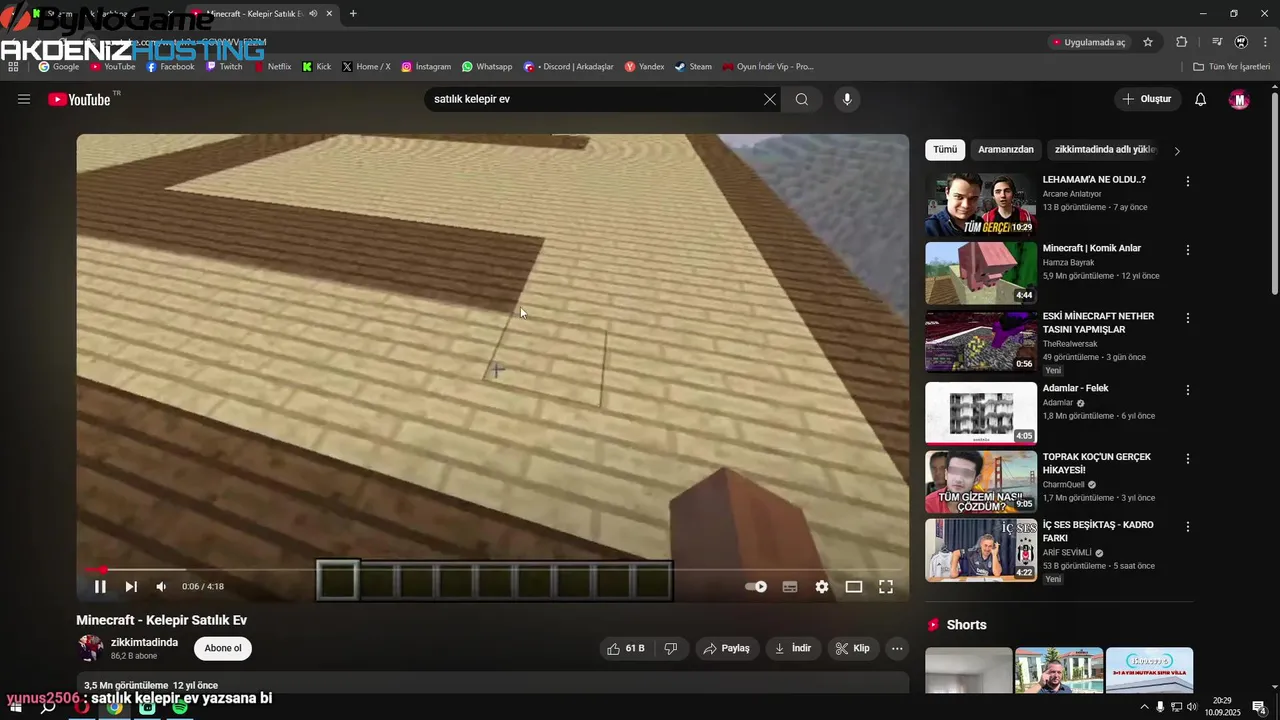1280x720 pixels.
Task: Open the Netflix bookmark
Action: click(272, 67)
